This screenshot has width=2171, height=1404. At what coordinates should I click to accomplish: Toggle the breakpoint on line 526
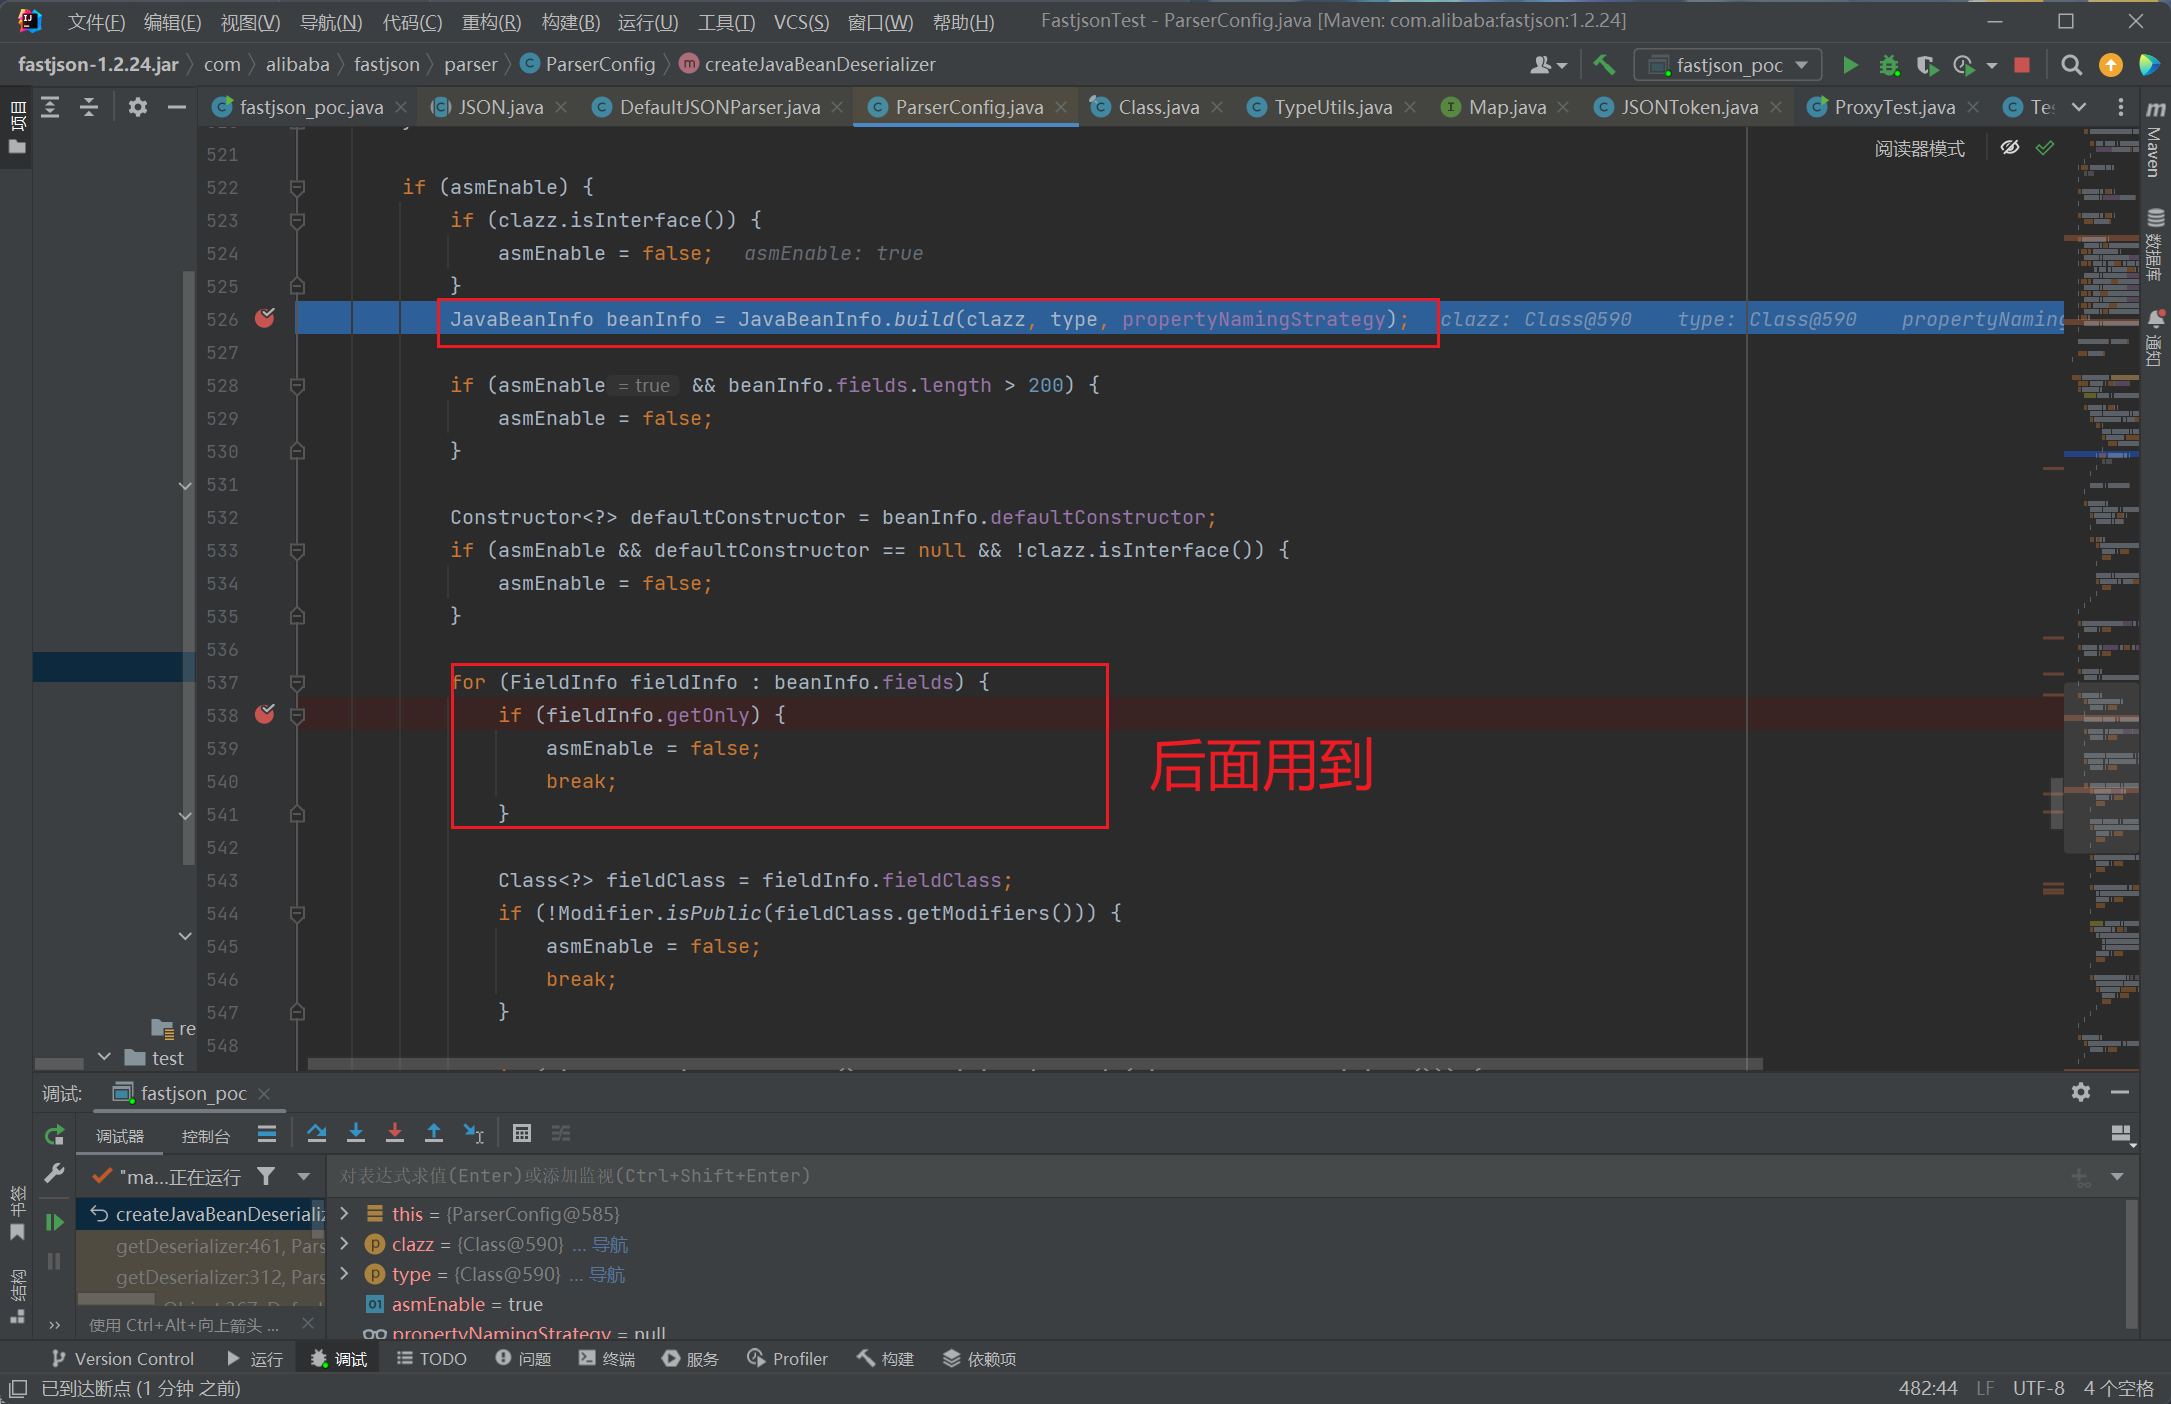click(x=265, y=318)
